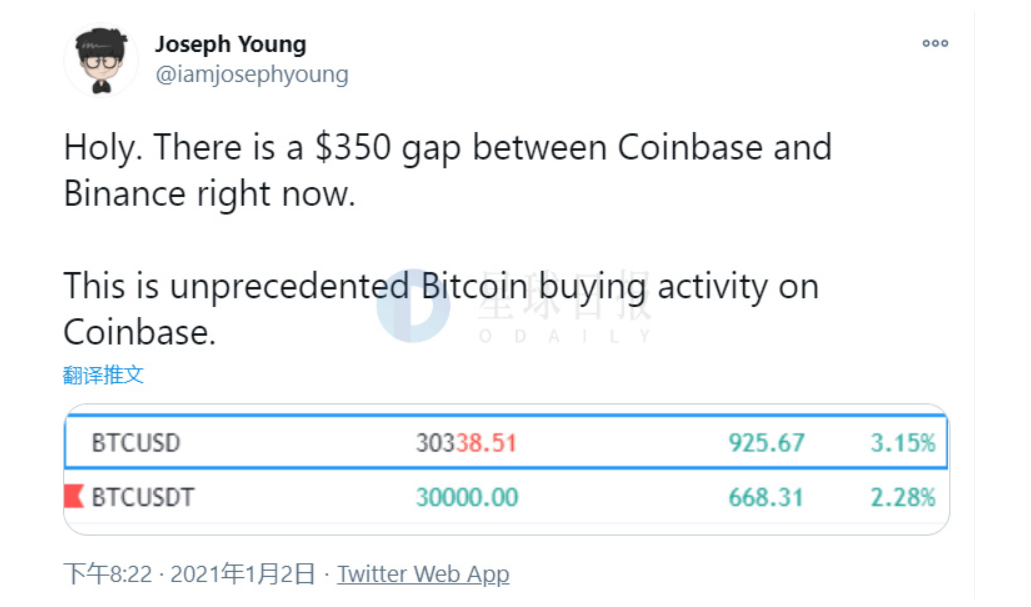Click the Odaily circular watermark logo
This screenshot has height=607, width=1031.
(411, 303)
